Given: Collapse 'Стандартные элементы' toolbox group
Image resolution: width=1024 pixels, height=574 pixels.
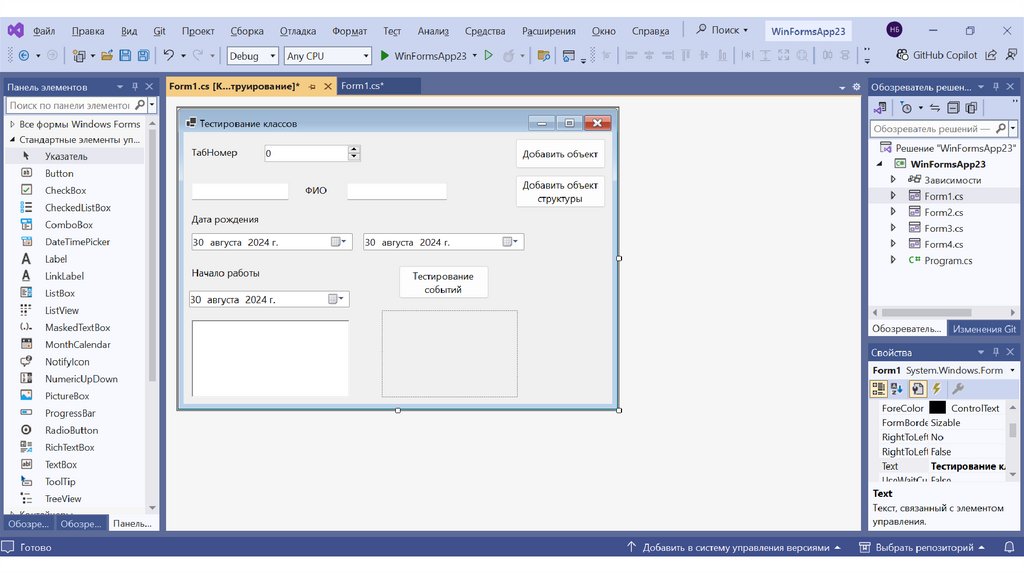Looking at the screenshot, I should (x=12, y=140).
